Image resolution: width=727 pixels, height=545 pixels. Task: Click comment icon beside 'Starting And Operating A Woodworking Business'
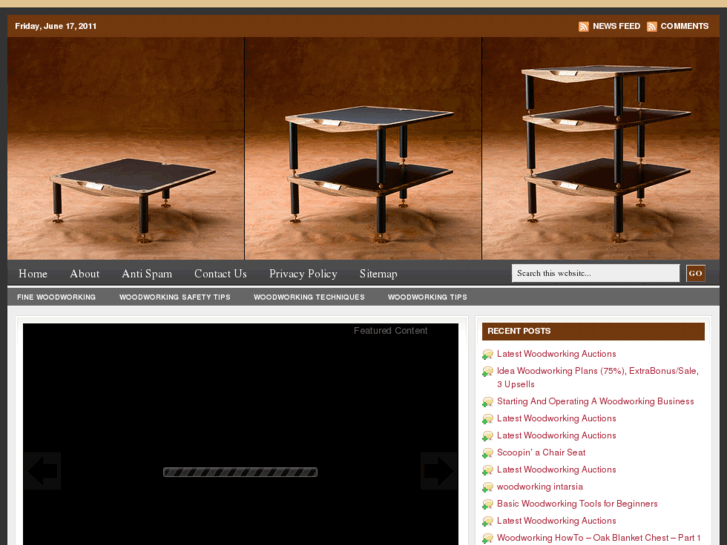pyautogui.click(x=487, y=402)
